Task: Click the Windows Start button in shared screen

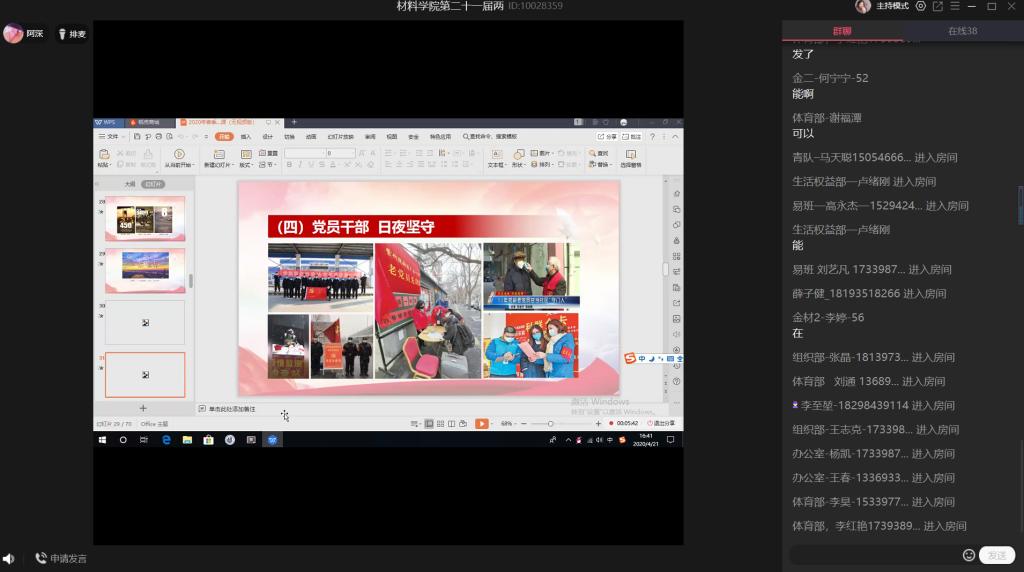Action: pyautogui.click(x=102, y=439)
